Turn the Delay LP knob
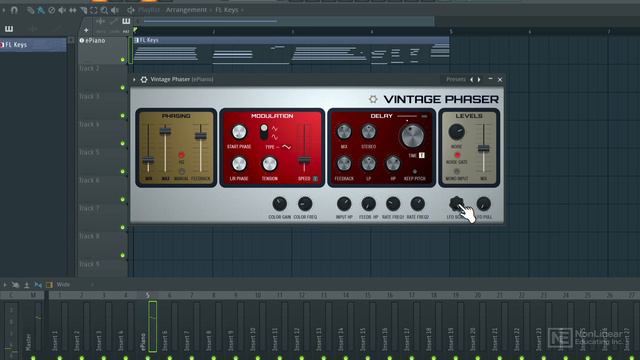Screen dimensions: 640x360 369,164
